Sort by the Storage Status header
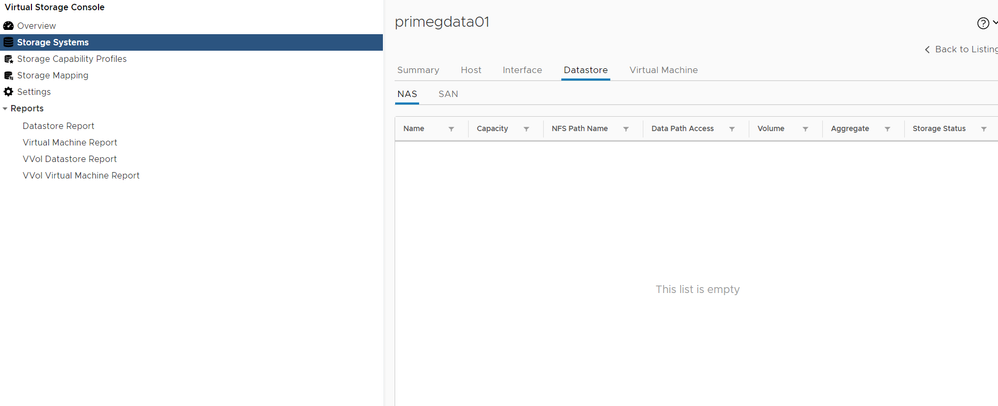998x406 pixels. [x=939, y=129]
